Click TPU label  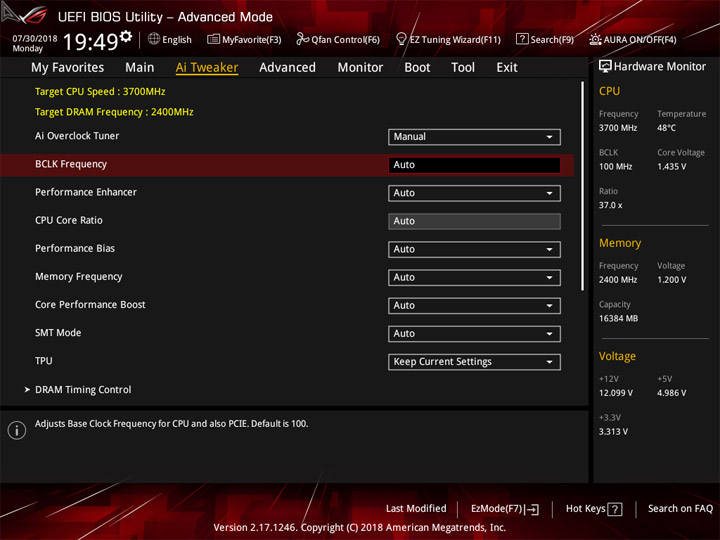(44, 361)
